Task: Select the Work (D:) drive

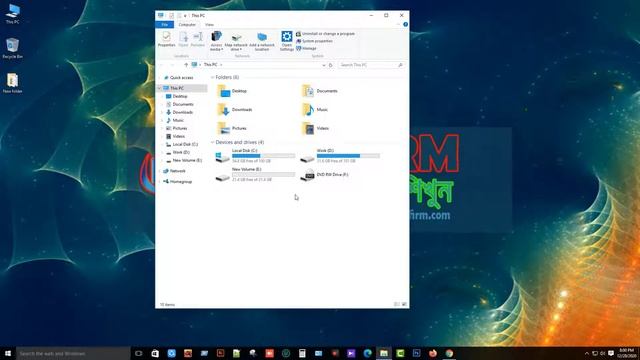Action: point(340,156)
